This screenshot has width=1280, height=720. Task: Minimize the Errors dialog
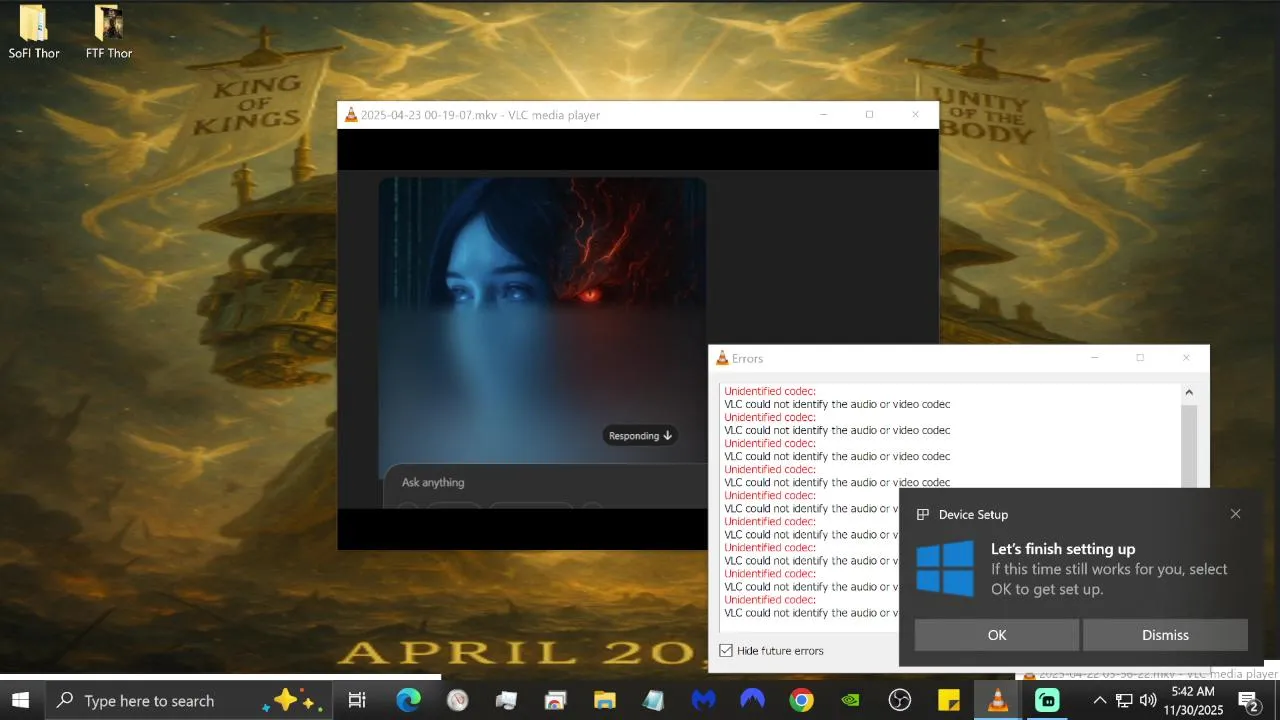(x=1094, y=358)
